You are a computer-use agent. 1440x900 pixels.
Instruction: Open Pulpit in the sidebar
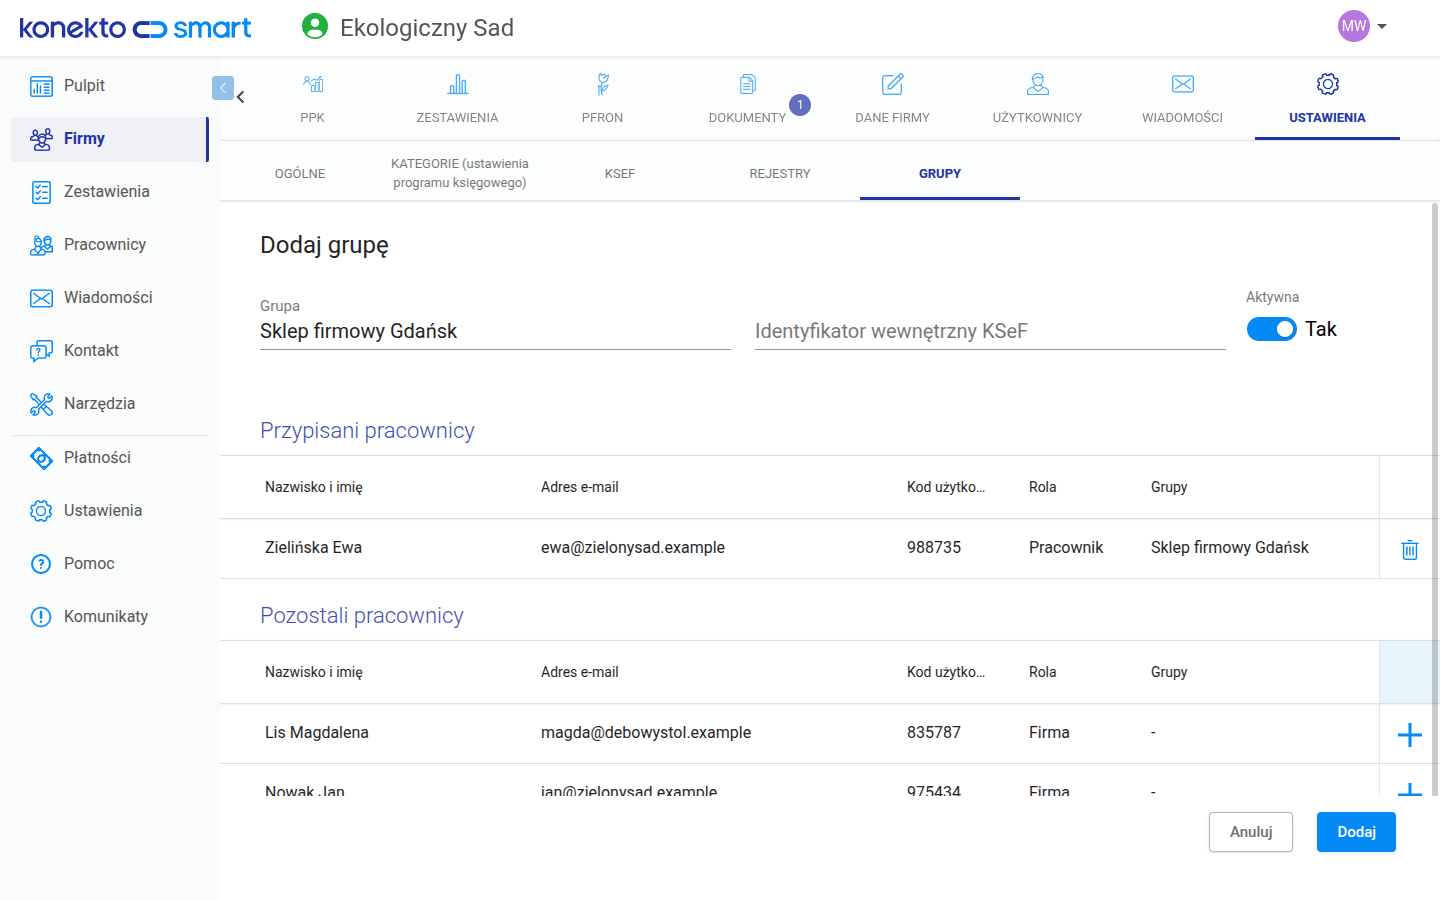point(110,86)
